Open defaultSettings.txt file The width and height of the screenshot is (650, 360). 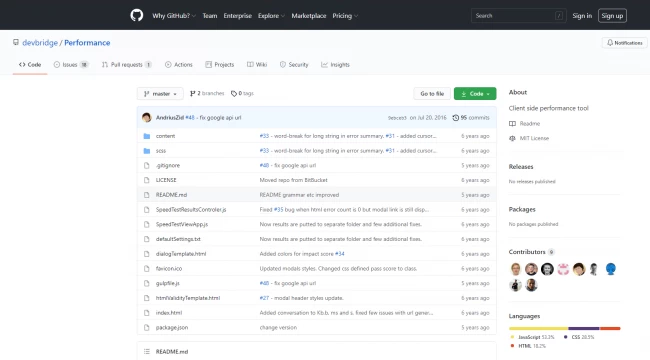pos(178,239)
